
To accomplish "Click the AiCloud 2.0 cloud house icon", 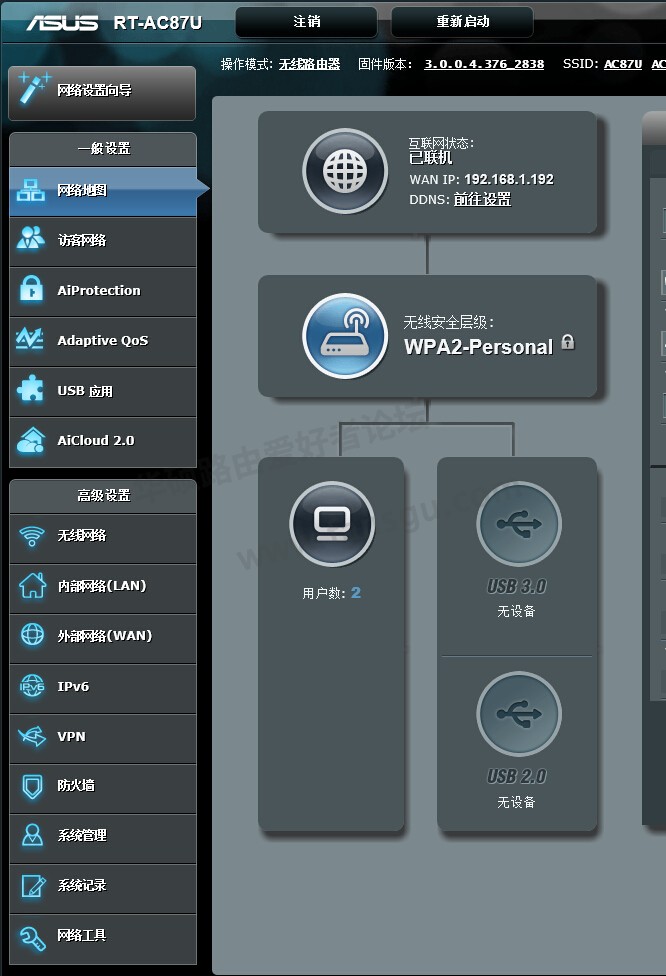I will (31, 440).
